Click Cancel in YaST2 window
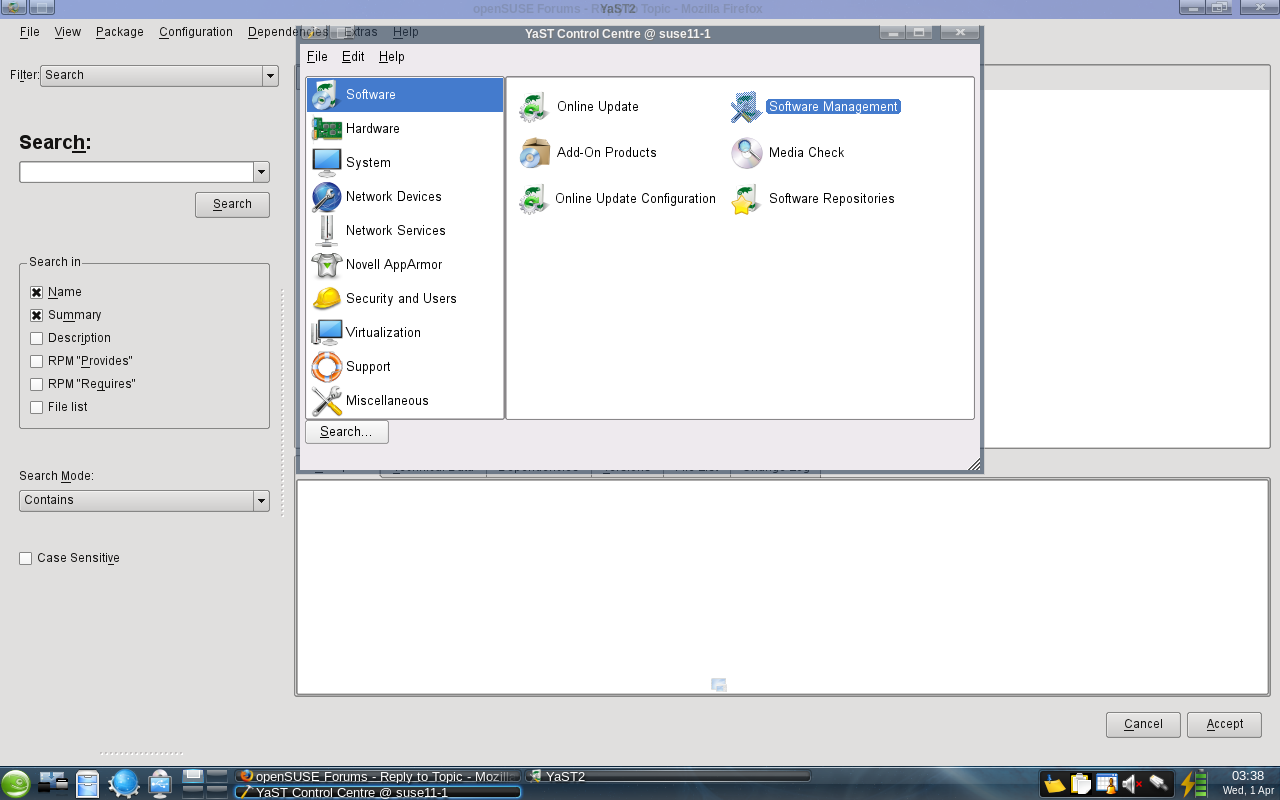The width and height of the screenshot is (1280, 800). click(x=1143, y=724)
